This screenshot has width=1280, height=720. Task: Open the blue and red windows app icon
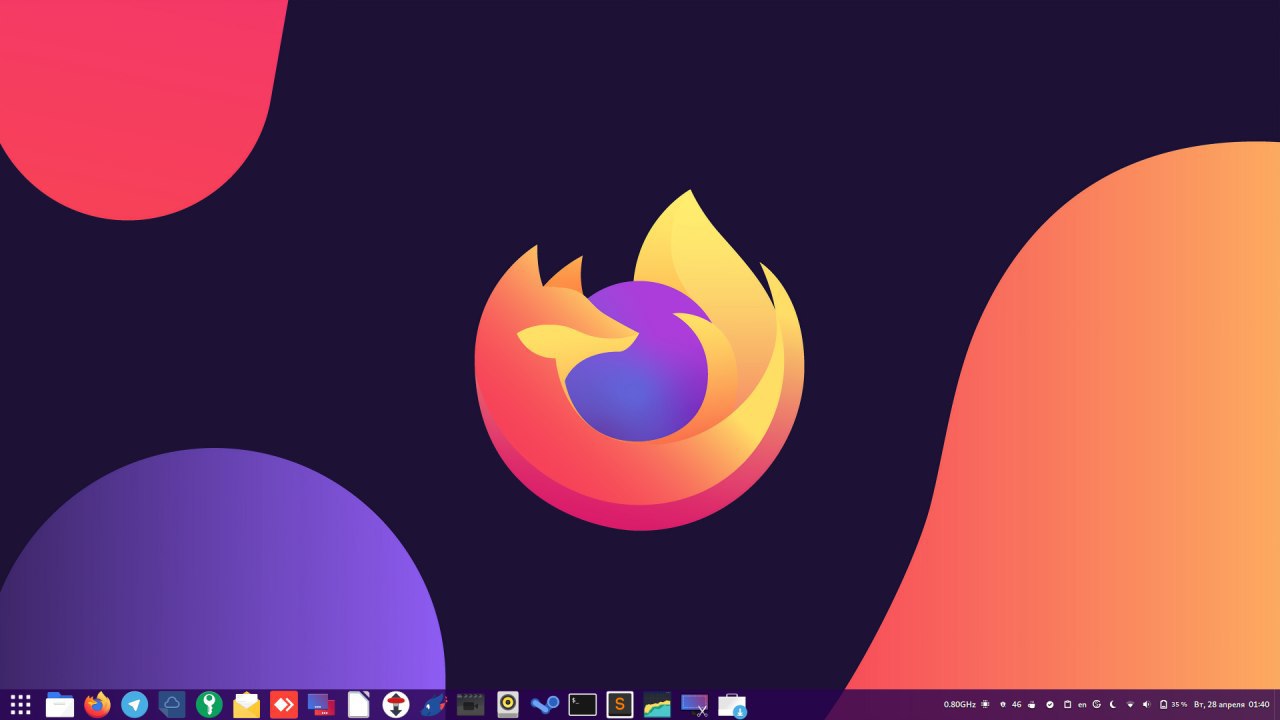tap(321, 704)
